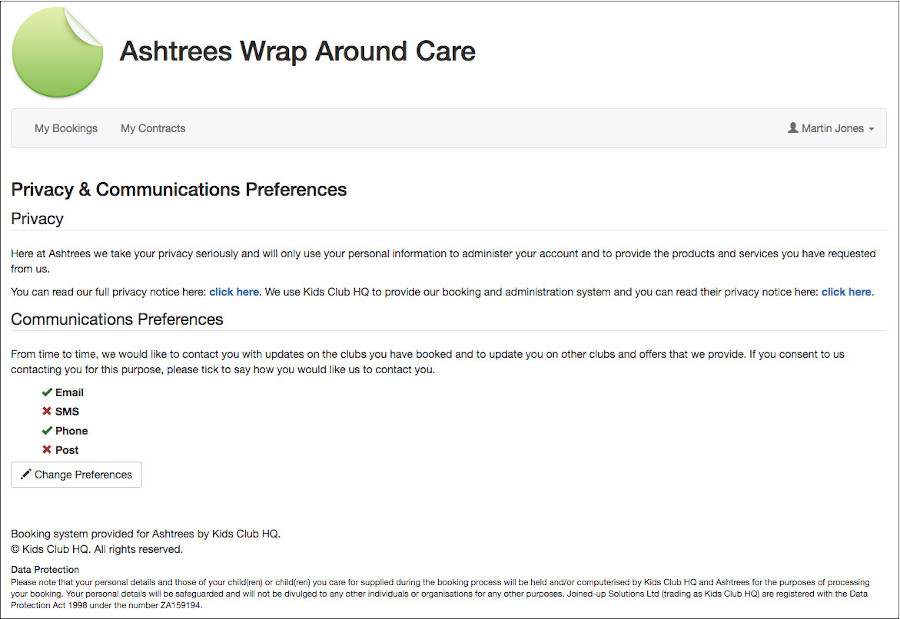Select the Email preference label
This screenshot has width=900, height=619.
[69, 392]
